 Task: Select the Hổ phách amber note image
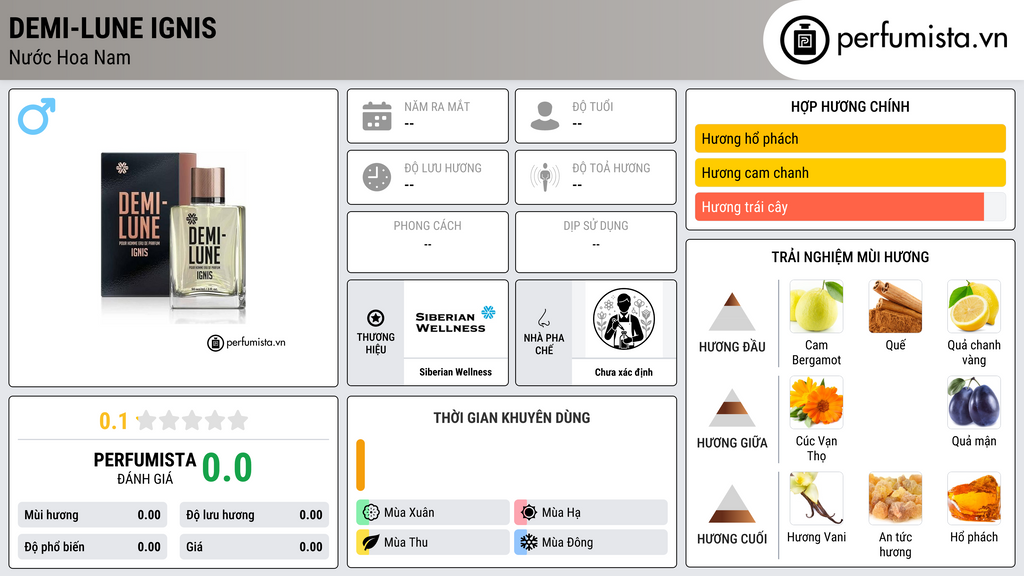click(974, 498)
